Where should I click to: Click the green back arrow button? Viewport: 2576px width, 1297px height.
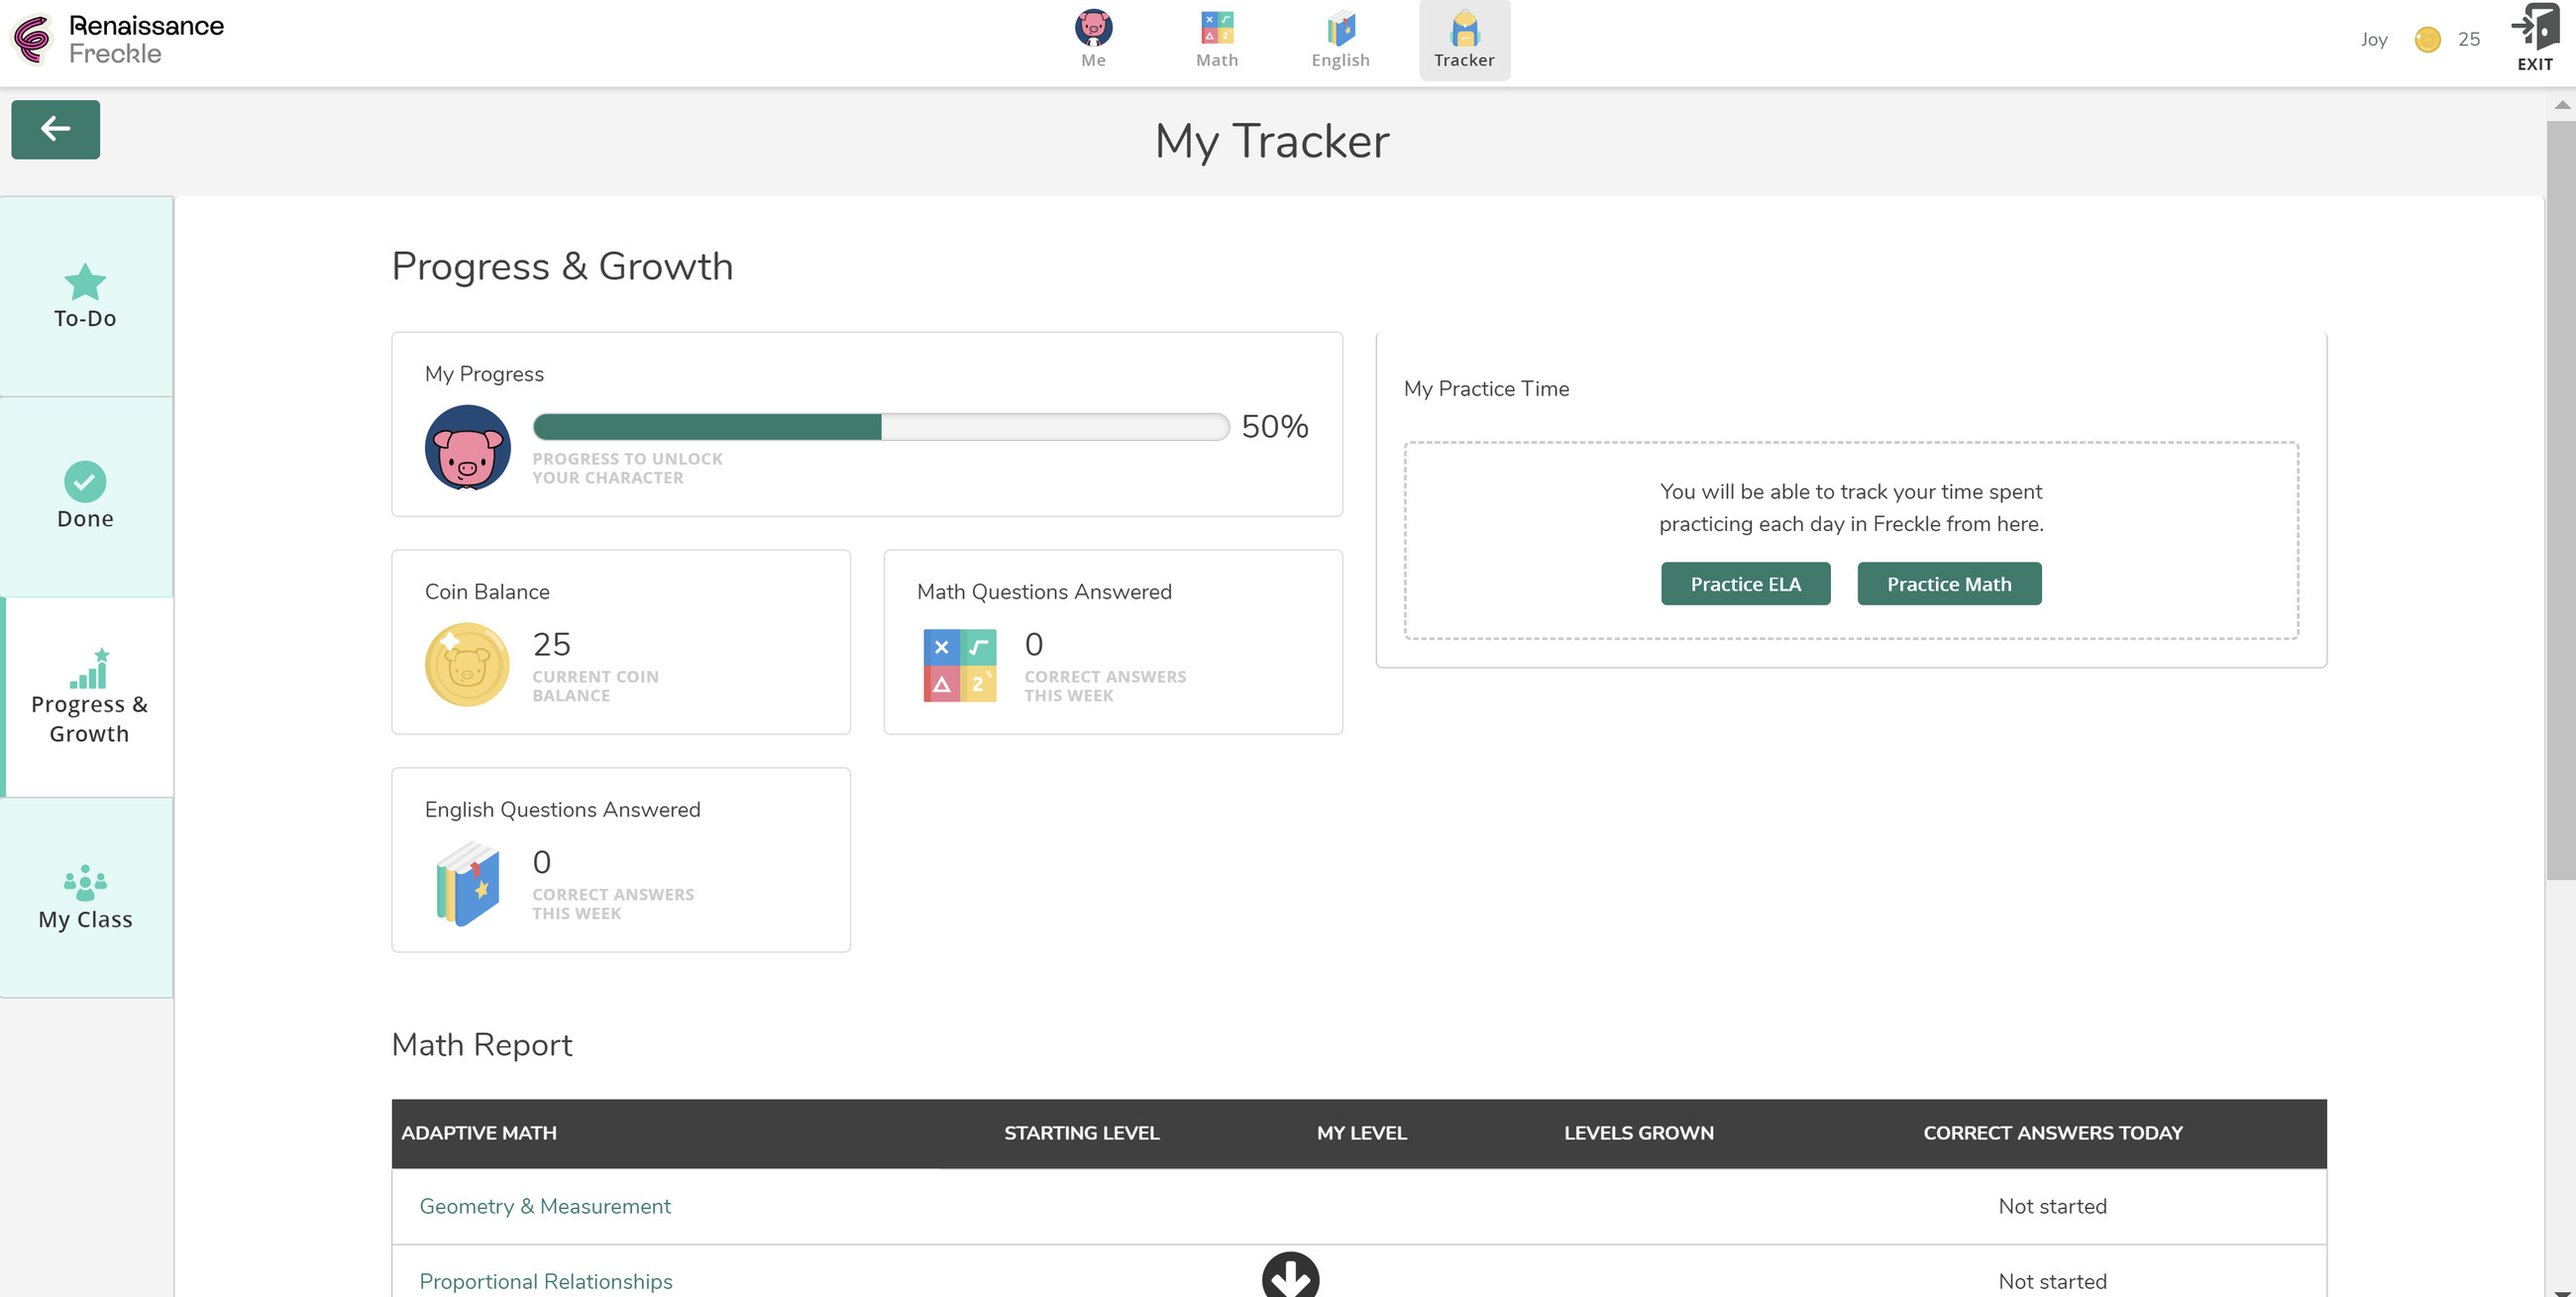click(x=55, y=129)
